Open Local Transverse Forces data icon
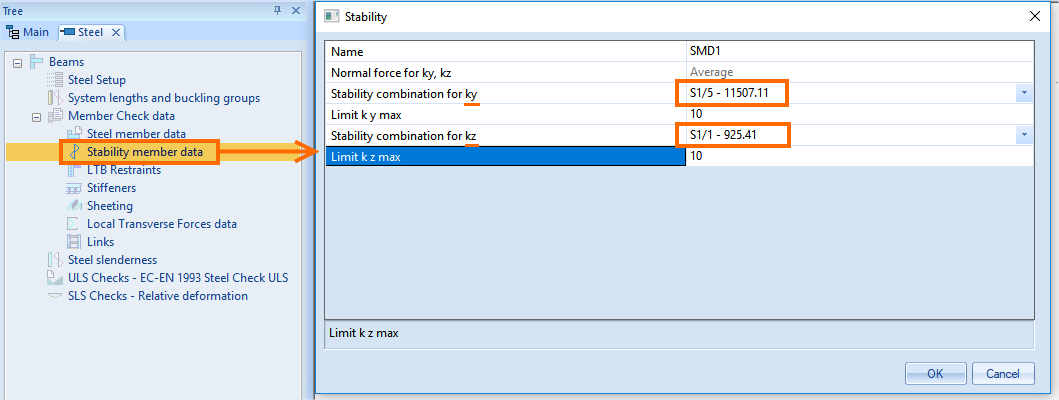Viewport: 1059px width, 400px height. 74,224
